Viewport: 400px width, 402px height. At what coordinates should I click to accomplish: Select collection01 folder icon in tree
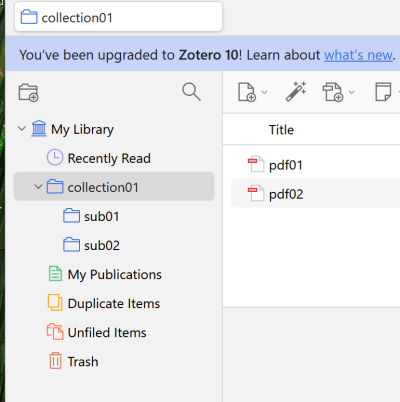(55, 186)
